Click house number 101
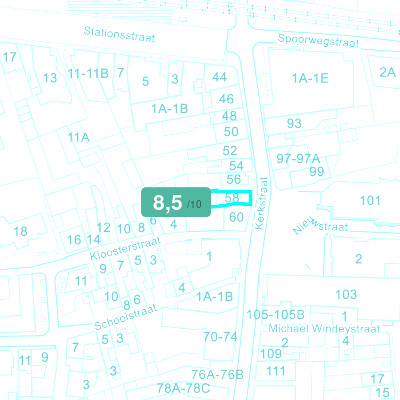 [370, 201]
